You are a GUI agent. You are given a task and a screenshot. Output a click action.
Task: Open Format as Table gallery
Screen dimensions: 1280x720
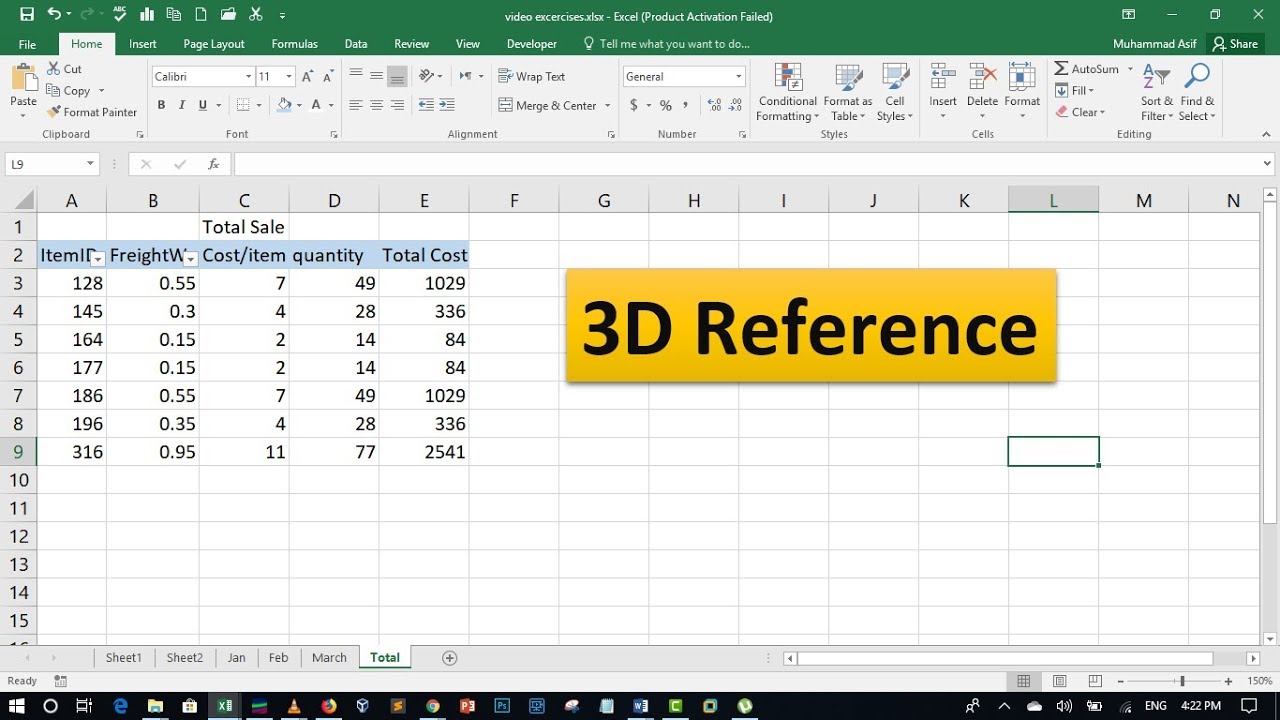click(848, 92)
